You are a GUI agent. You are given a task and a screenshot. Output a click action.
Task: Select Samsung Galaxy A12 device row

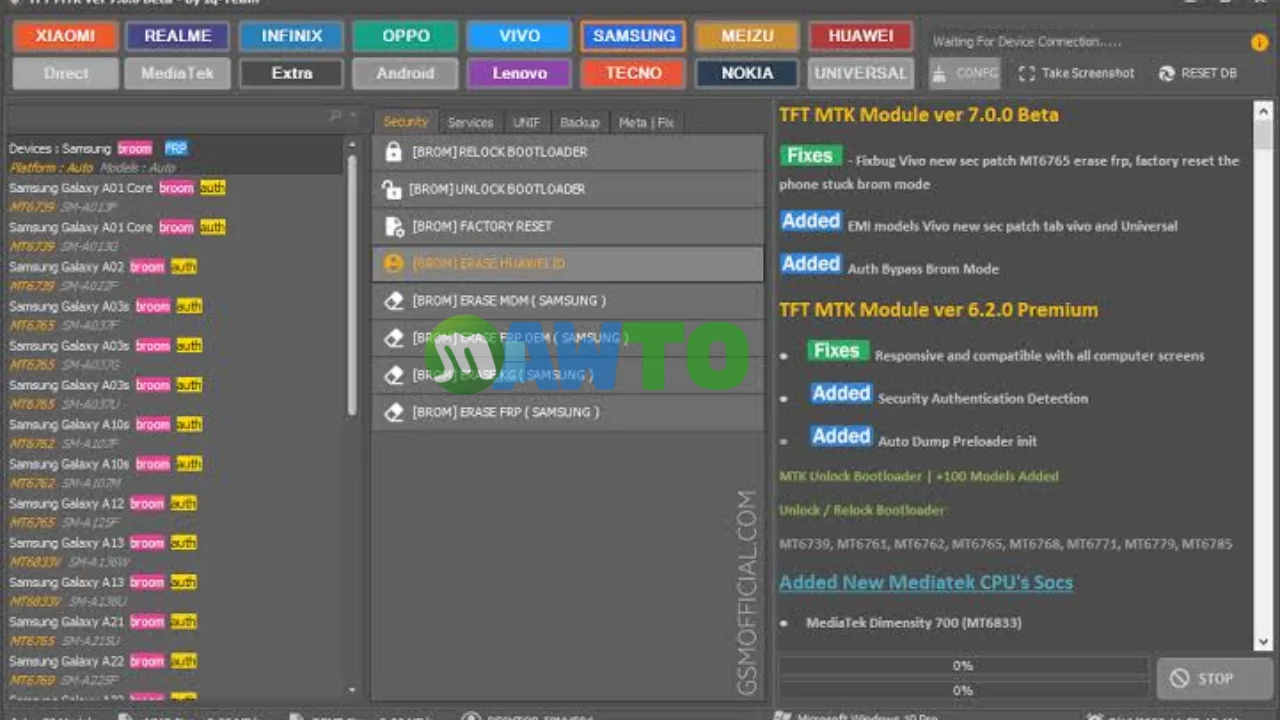coord(176,513)
